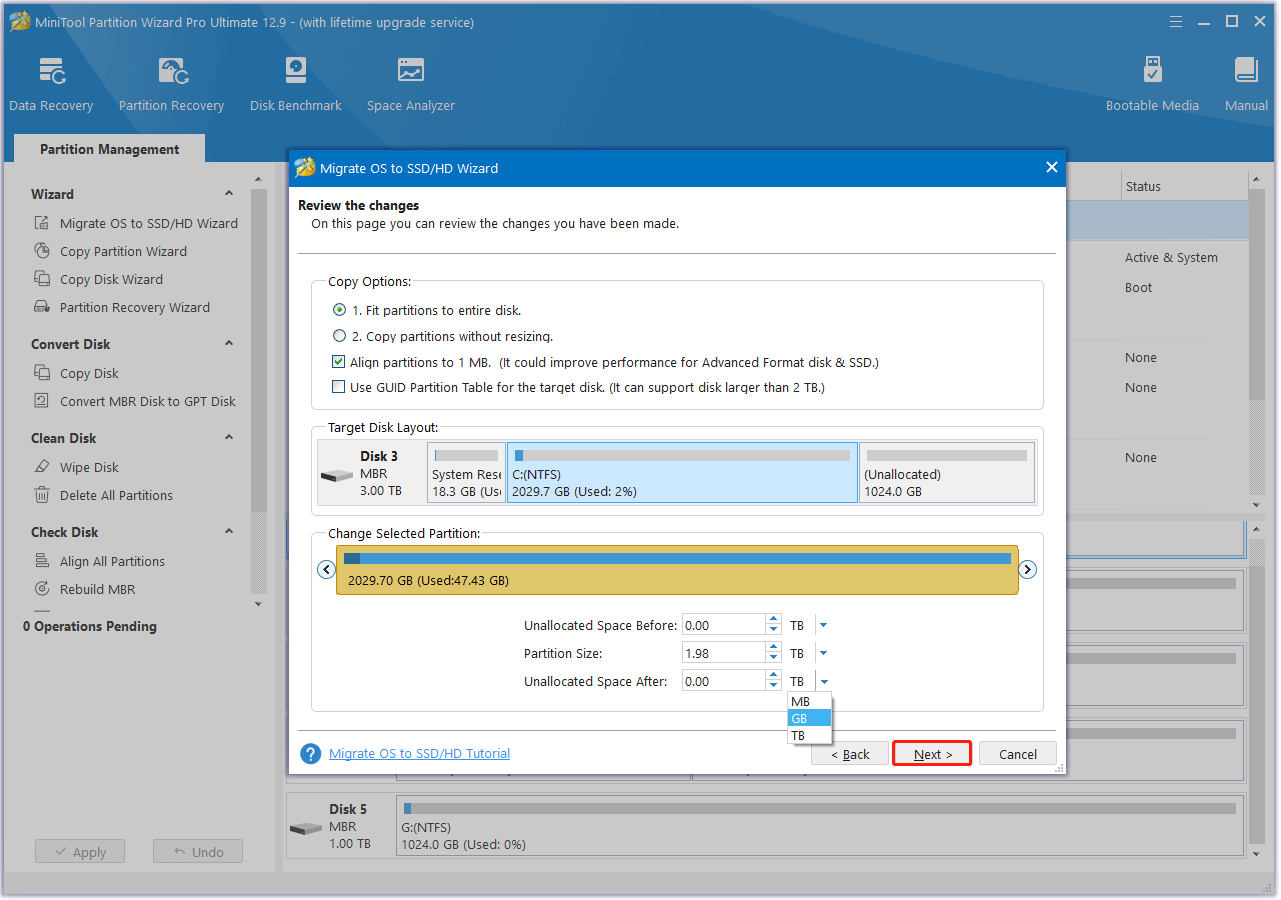Screen dimensions: 1281x900
Task: Cancel the migrate wizard
Action: (1018, 754)
